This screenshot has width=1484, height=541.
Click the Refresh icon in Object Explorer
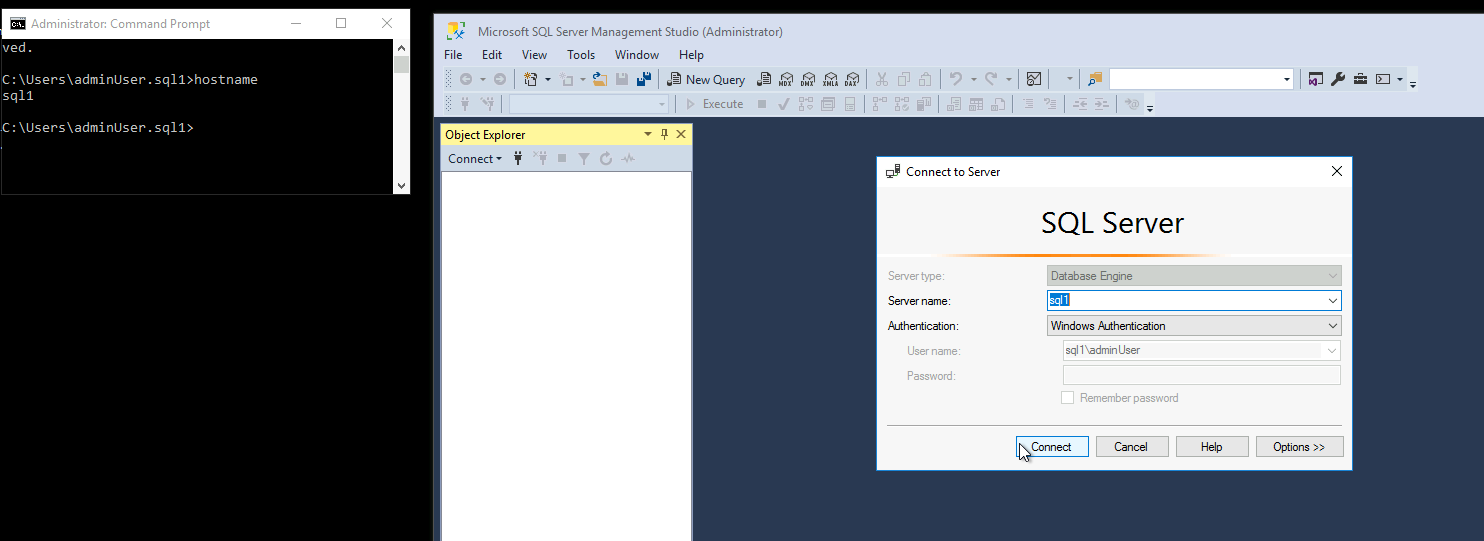606,158
